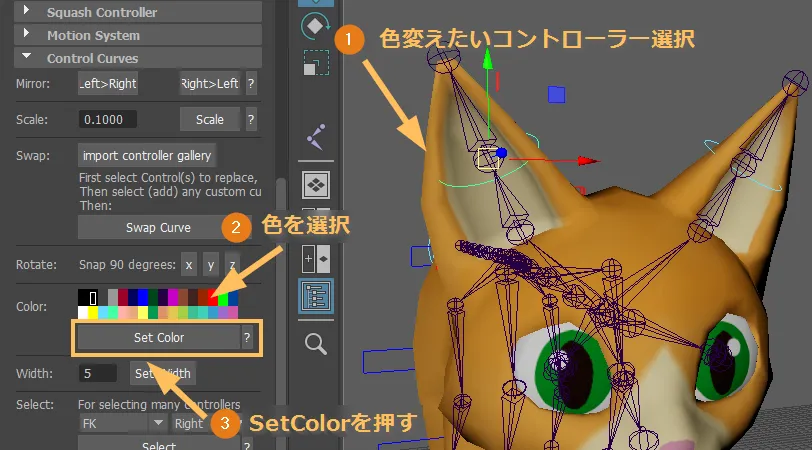
Task: Collapse the Control Curves section
Action: click(x=25, y=58)
